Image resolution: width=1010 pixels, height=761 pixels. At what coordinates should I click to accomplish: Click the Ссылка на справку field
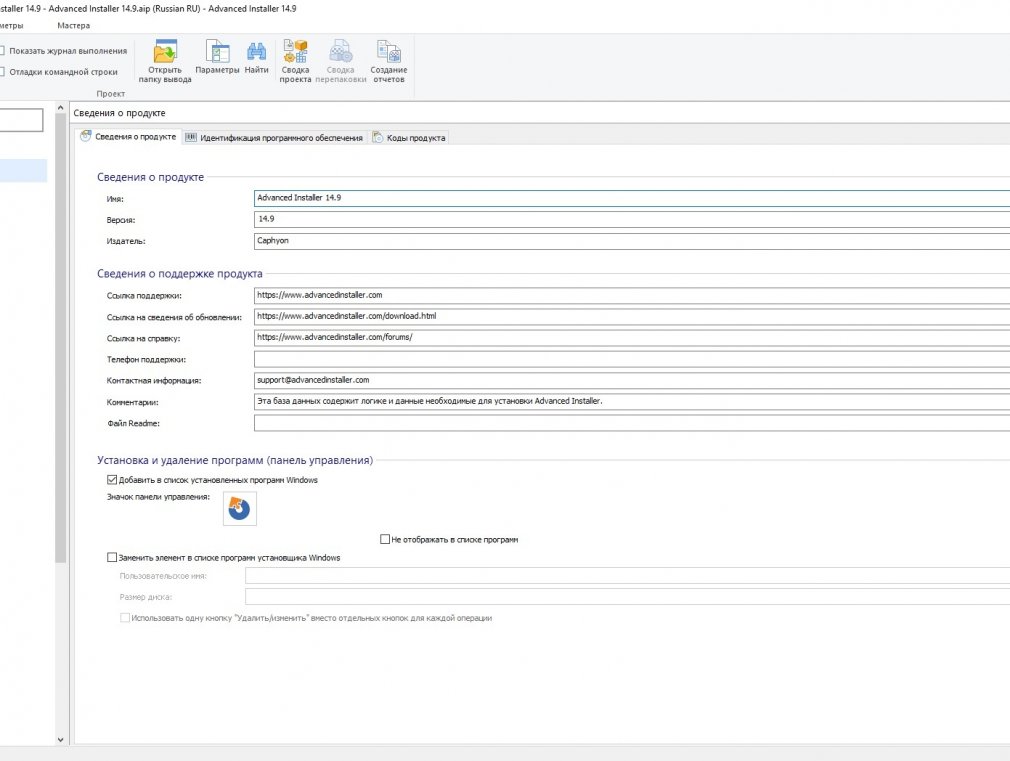click(x=632, y=338)
